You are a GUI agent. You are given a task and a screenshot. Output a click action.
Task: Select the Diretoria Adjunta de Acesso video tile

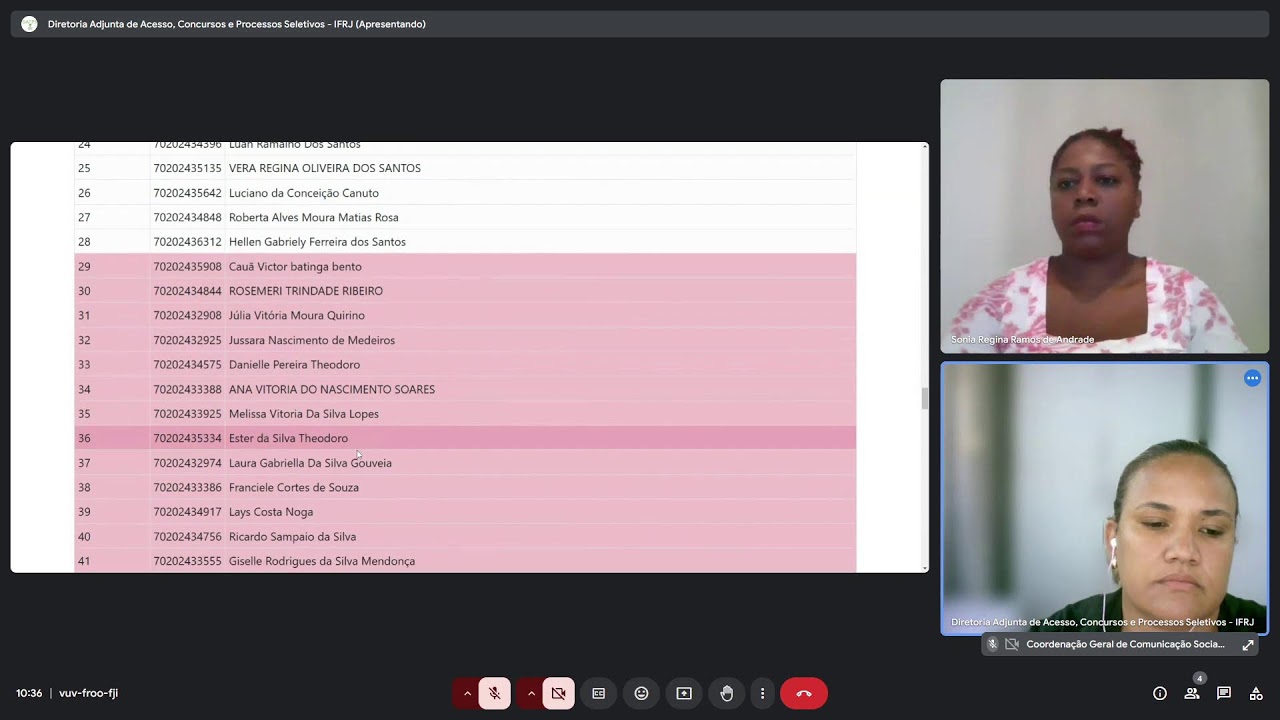(1104, 498)
